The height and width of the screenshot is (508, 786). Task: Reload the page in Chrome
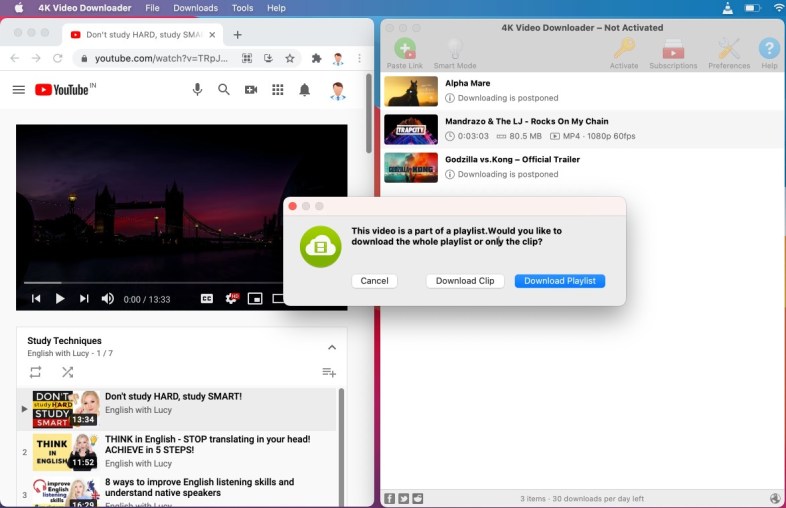[x=58, y=58]
